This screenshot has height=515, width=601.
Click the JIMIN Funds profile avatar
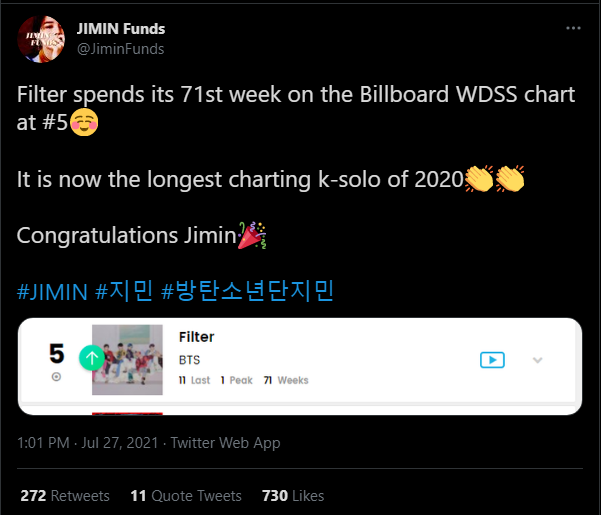[x=41, y=39]
